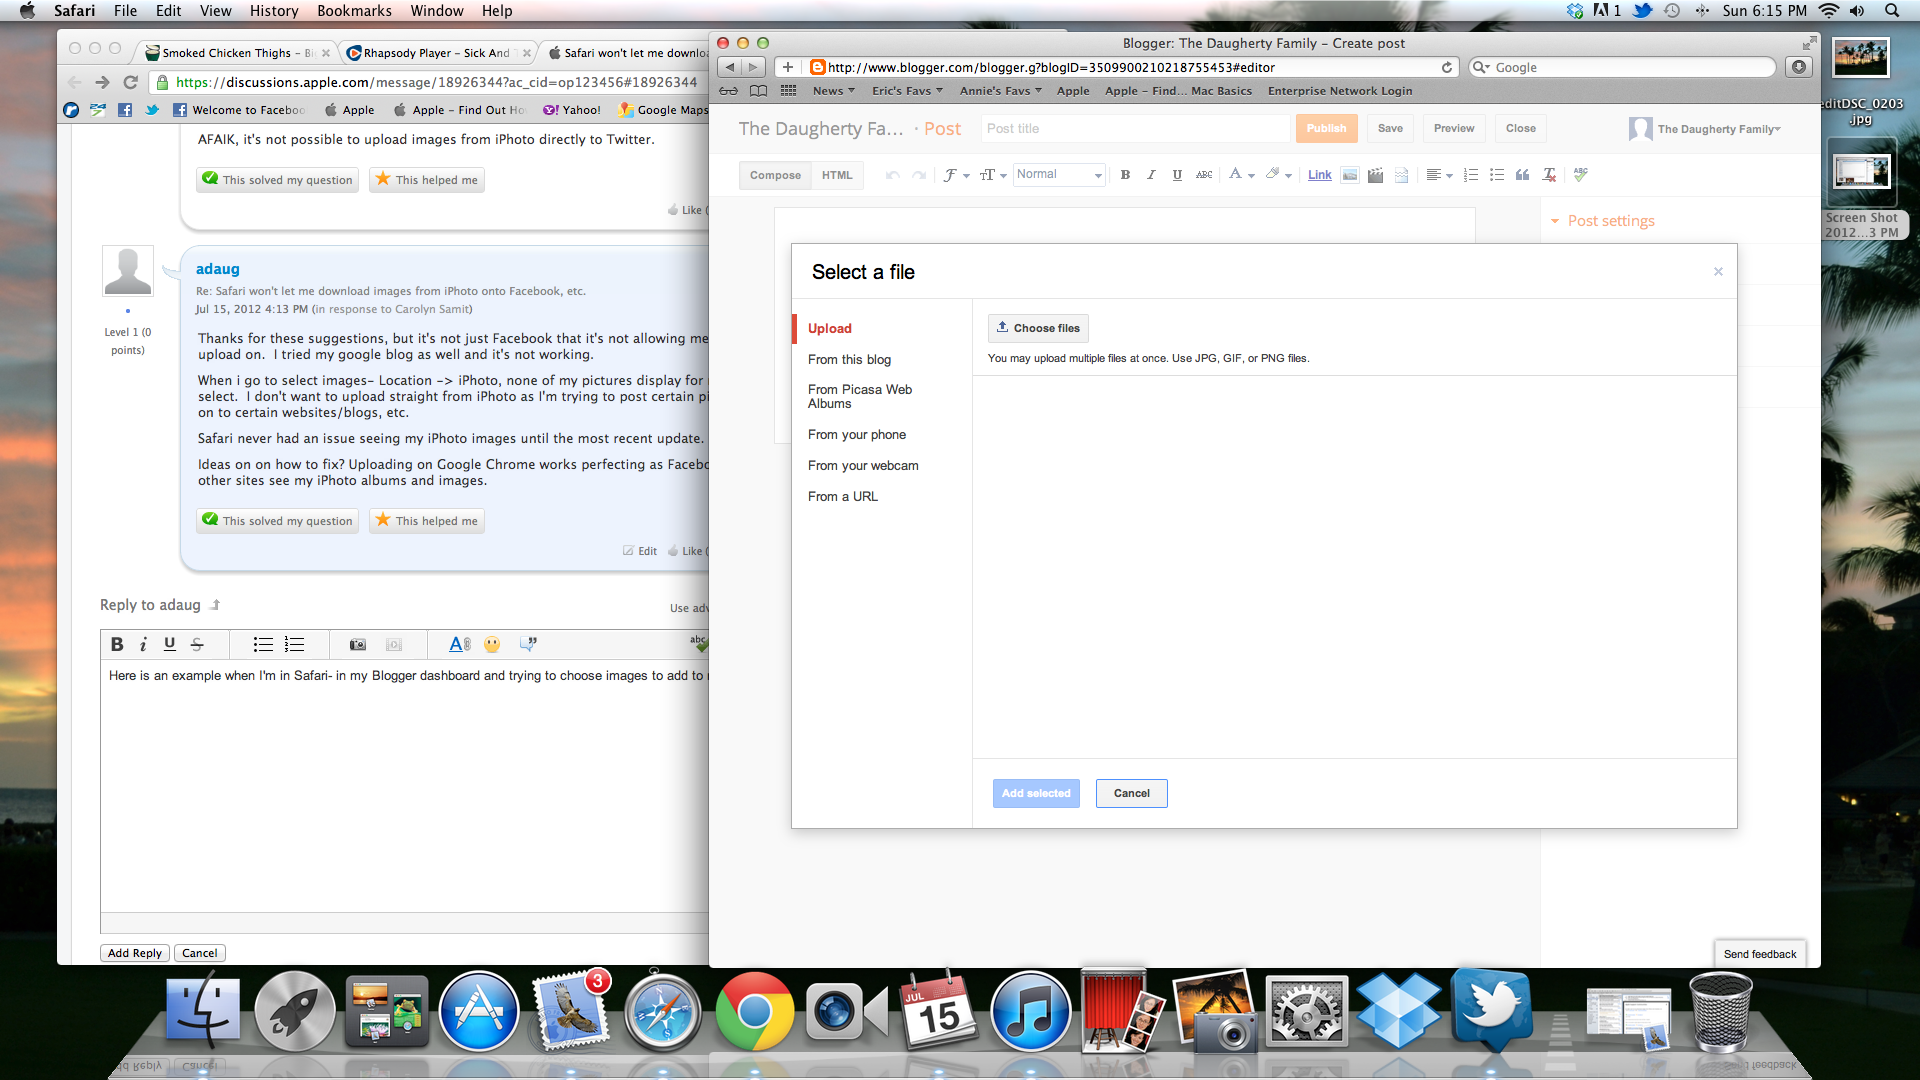Click the Remove formatting icon

[x=1549, y=175]
